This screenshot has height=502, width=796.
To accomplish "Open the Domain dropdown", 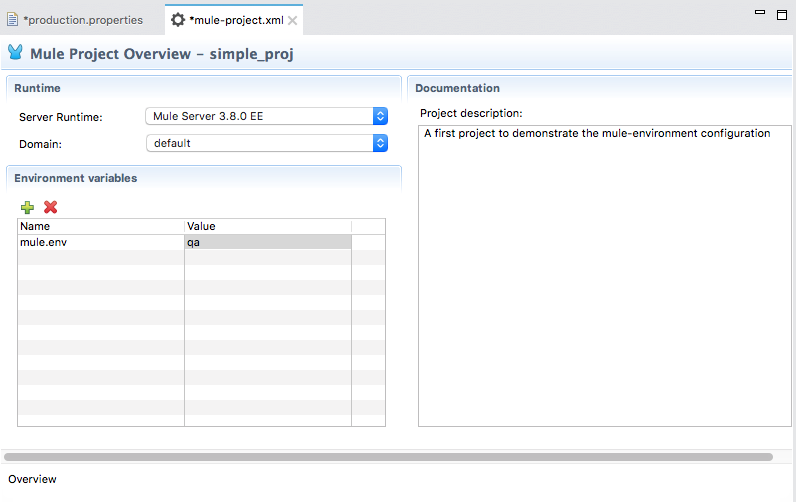I will [267, 143].
